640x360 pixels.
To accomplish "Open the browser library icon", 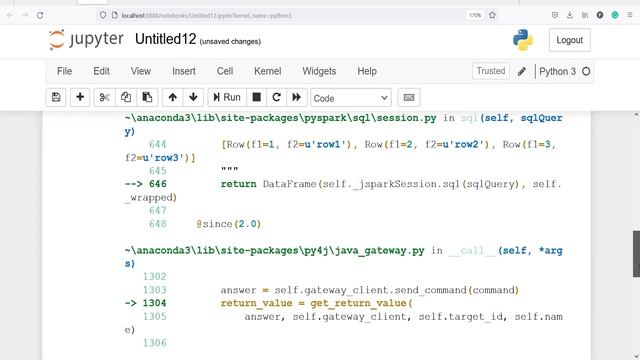I will point(585,15).
